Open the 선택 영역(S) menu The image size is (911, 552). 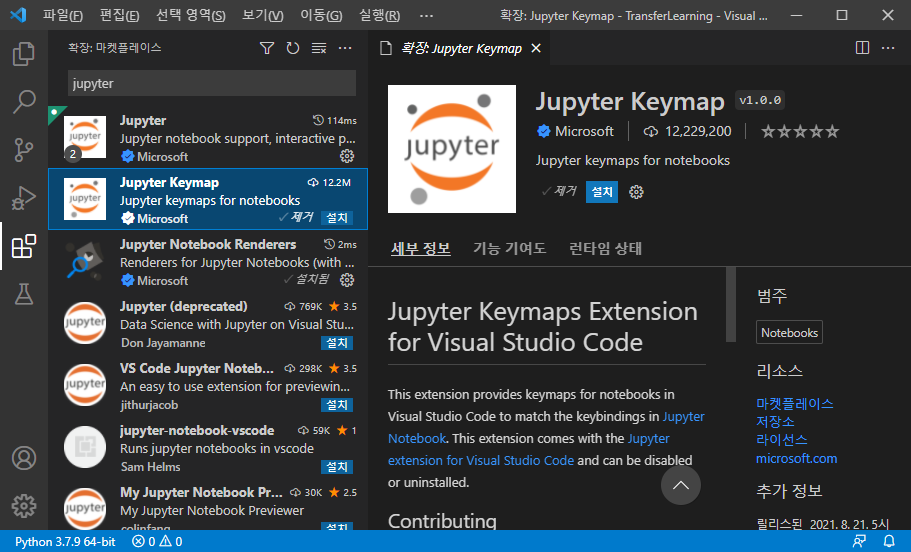pos(190,15)
